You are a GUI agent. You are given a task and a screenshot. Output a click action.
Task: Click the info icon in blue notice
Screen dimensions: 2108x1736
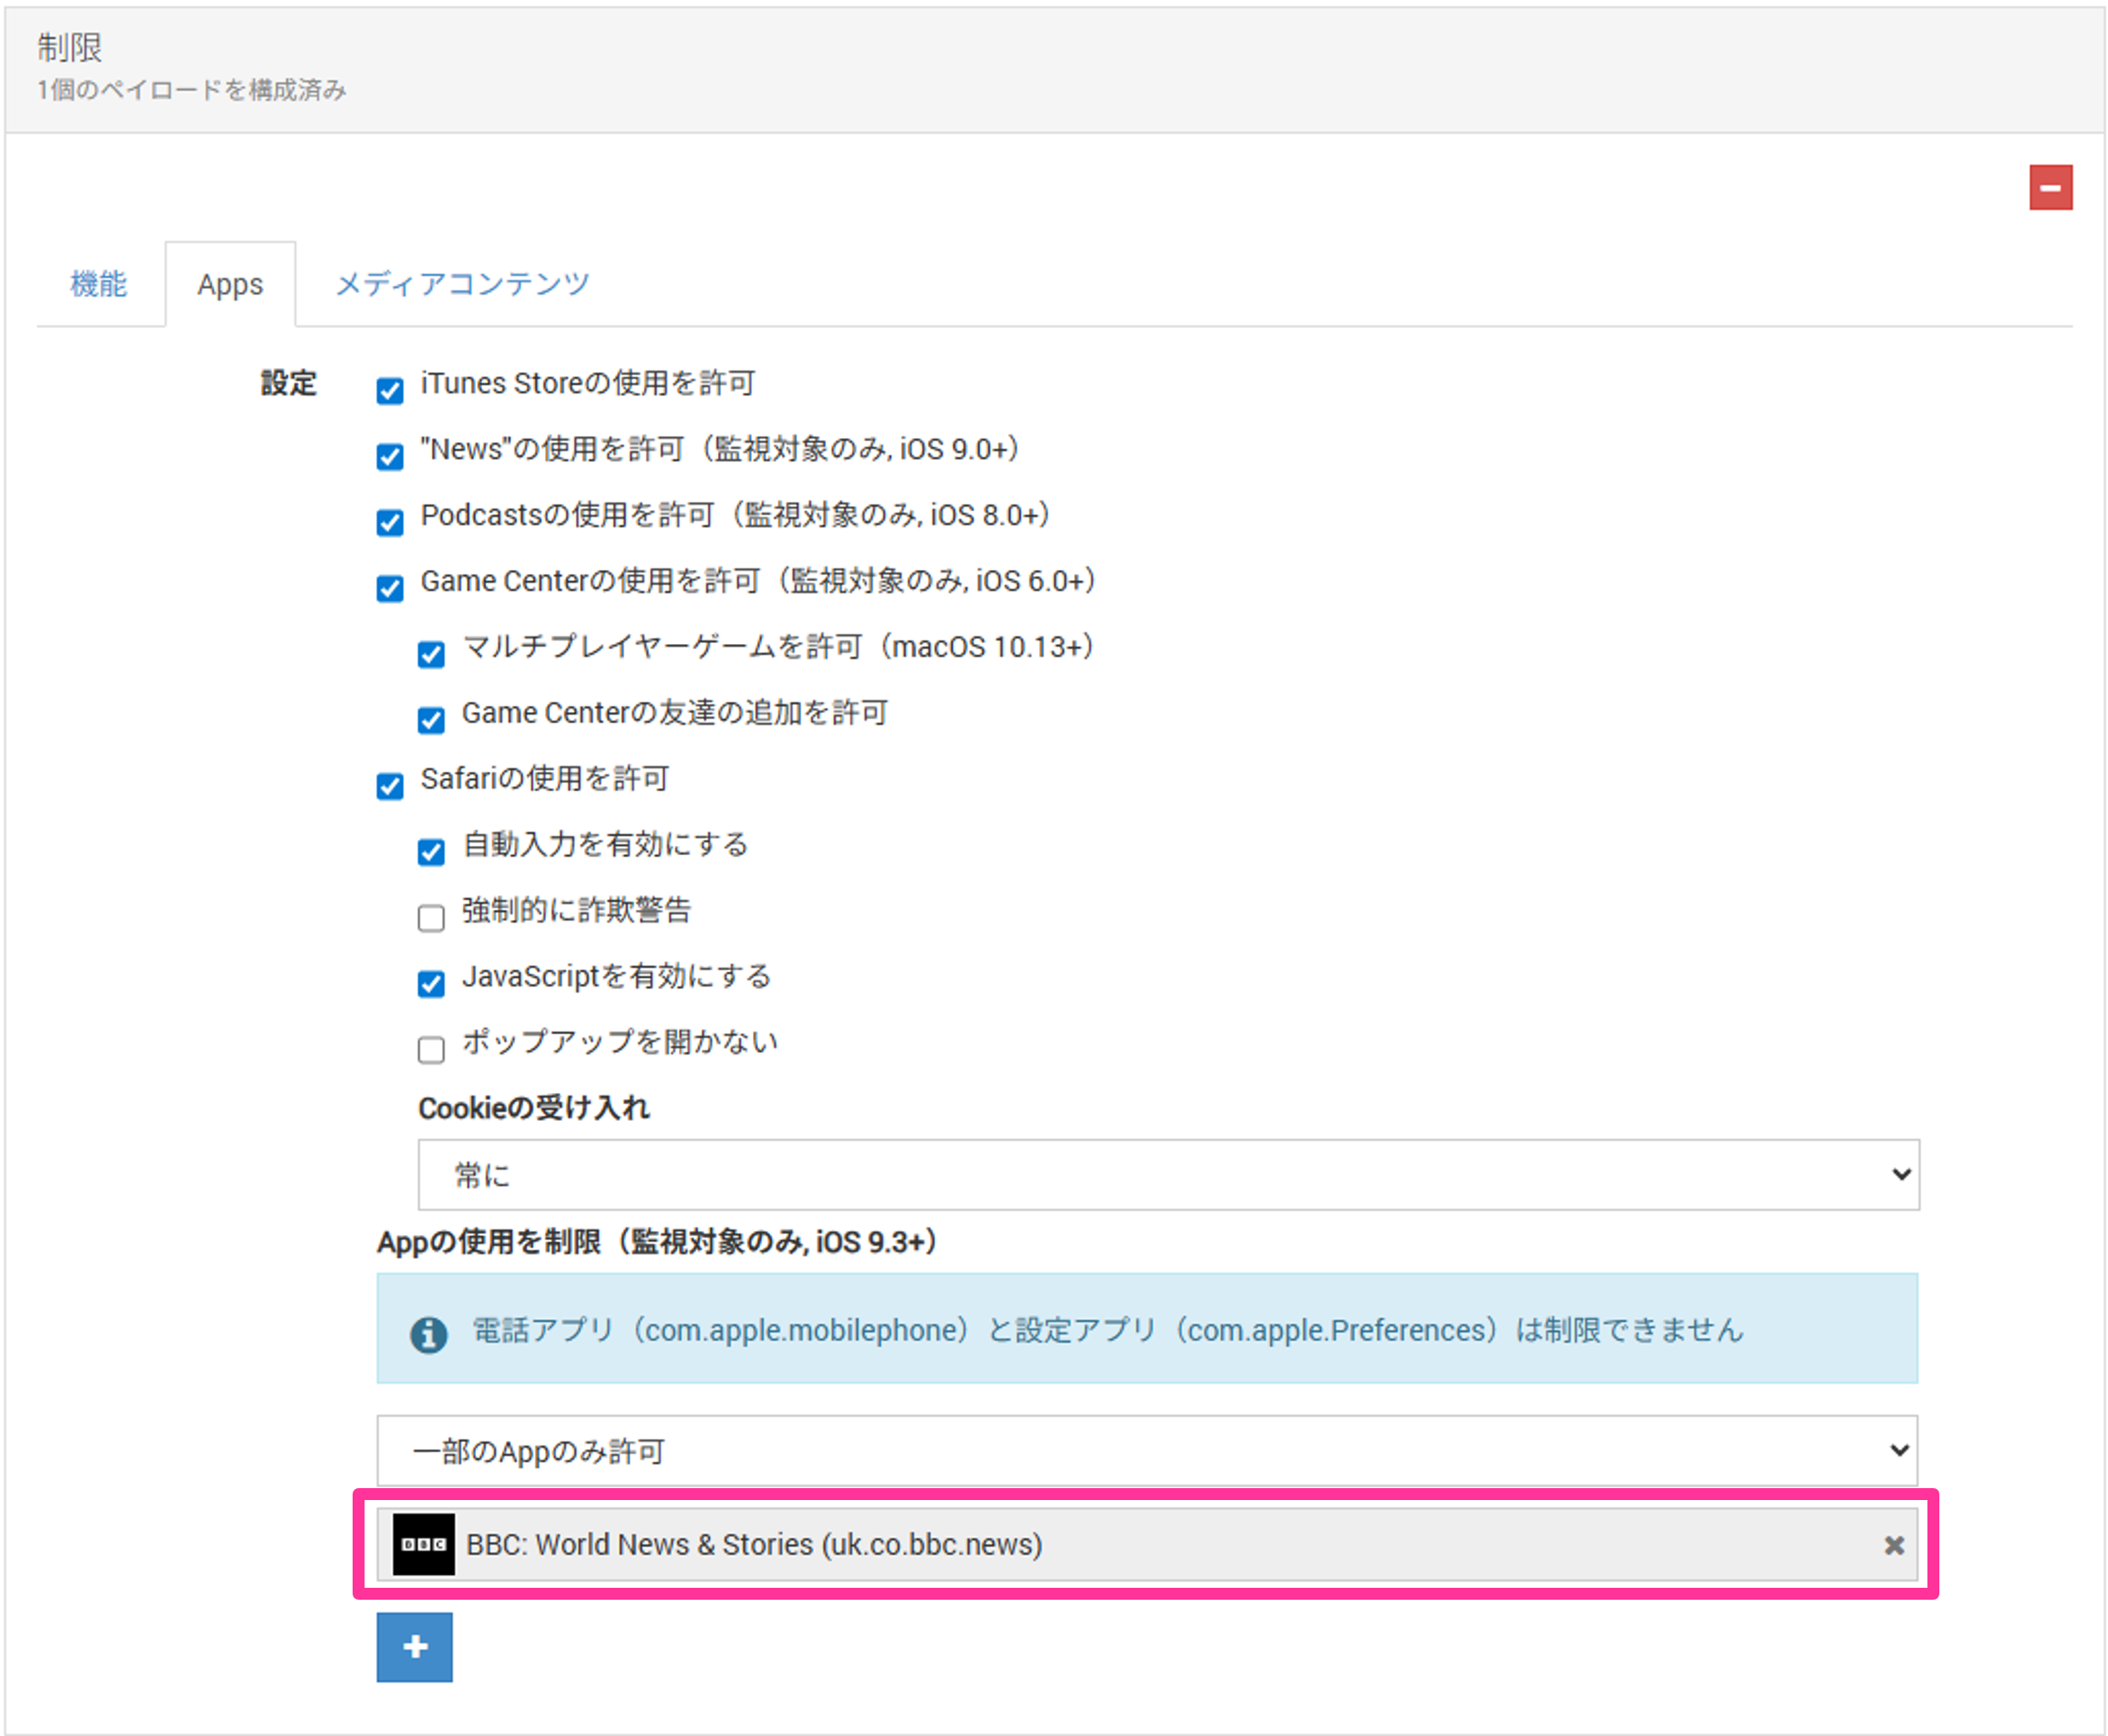pos(429,1334)
